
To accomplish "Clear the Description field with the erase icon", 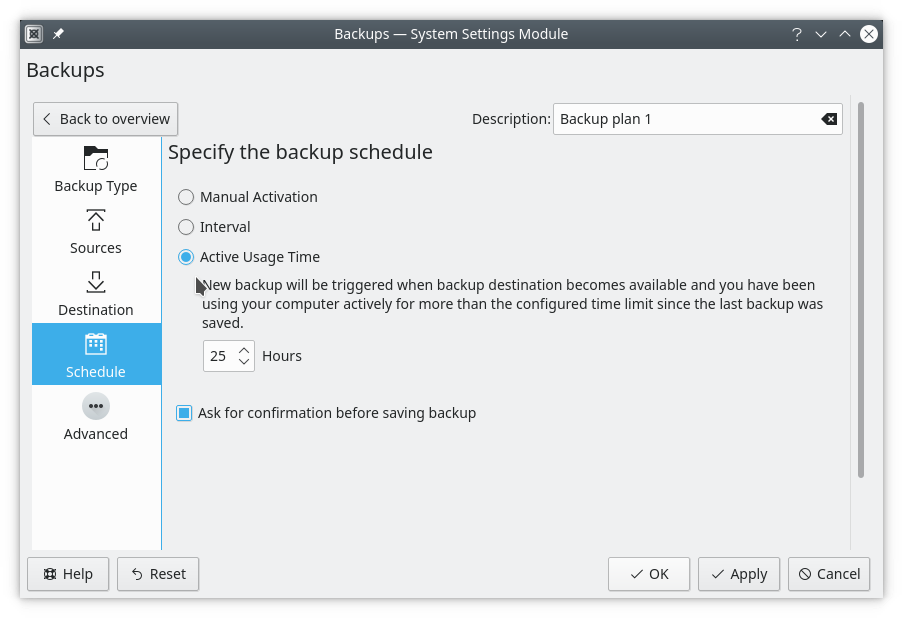I will (x=828, y=118).
